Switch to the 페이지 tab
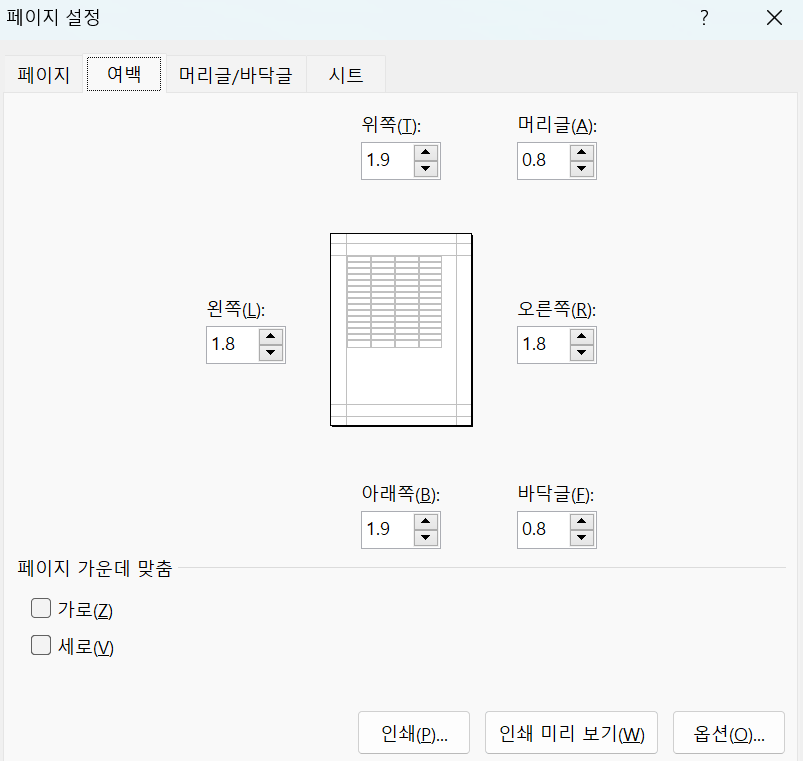 point(42,74)
